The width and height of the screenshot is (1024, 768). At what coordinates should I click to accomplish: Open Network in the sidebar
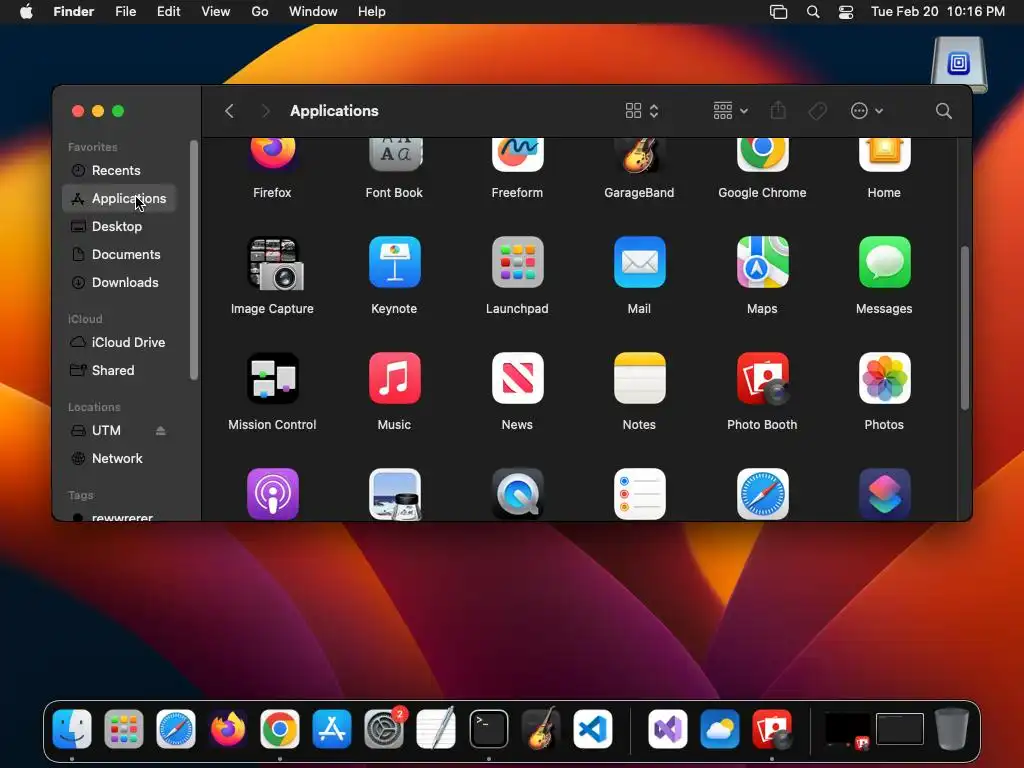119,458
